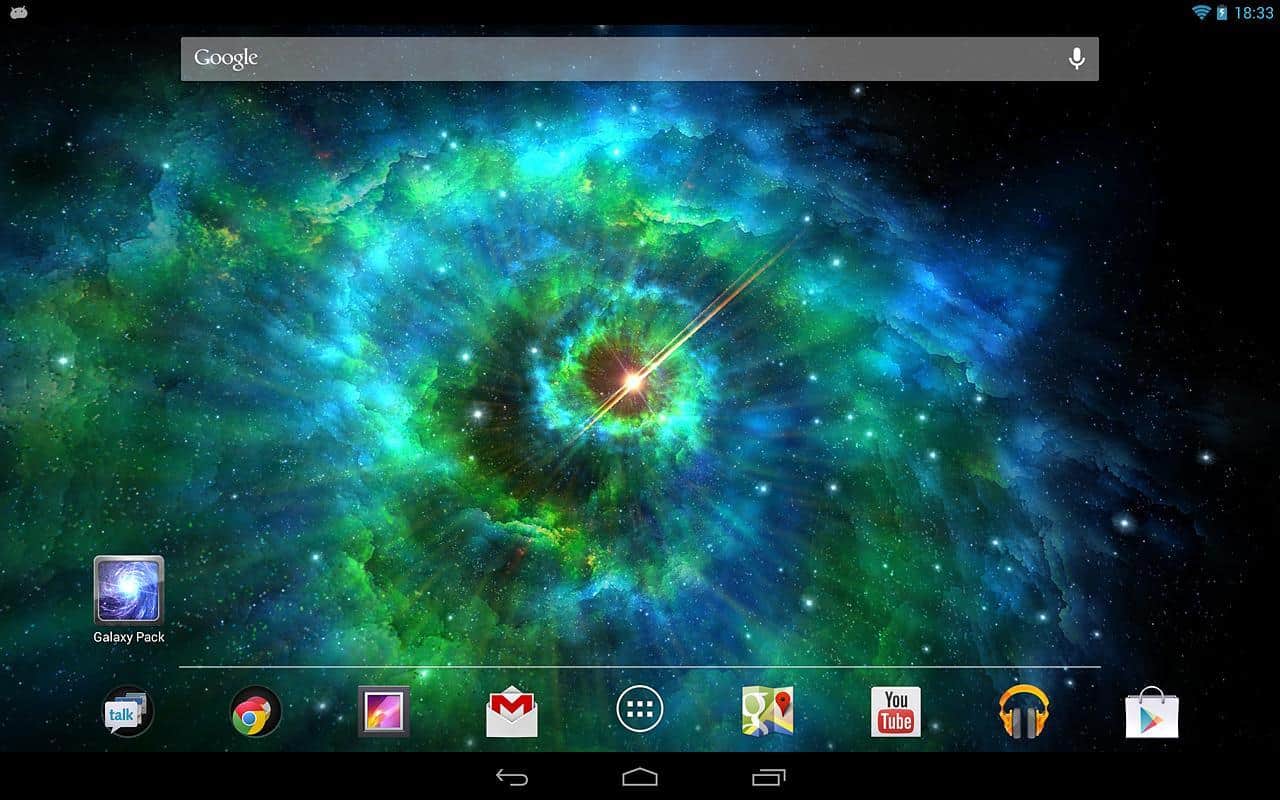Screen dimensions: 1280x800
Task: Tap the Wi-Fi status icon
Action: [x=1200, y=13]
